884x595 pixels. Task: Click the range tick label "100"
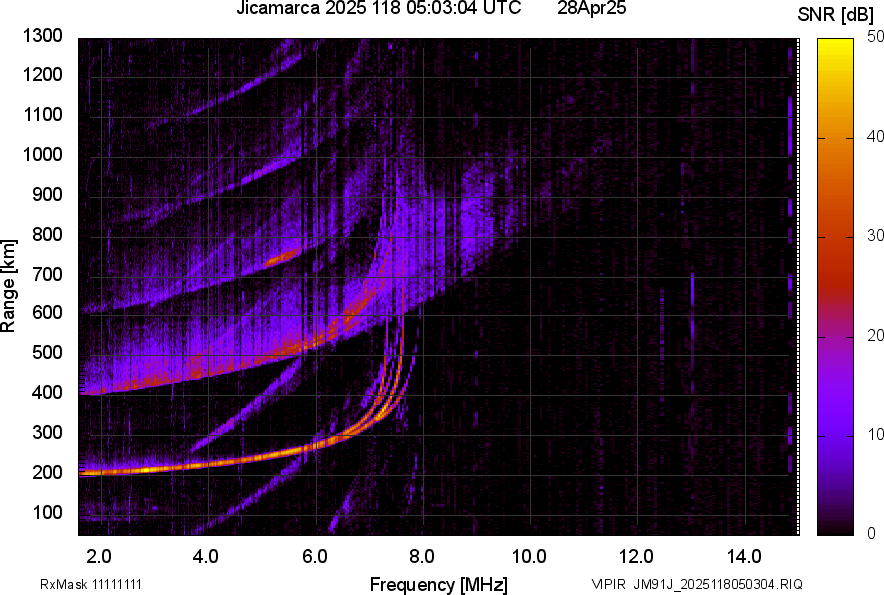click(47, 512)
